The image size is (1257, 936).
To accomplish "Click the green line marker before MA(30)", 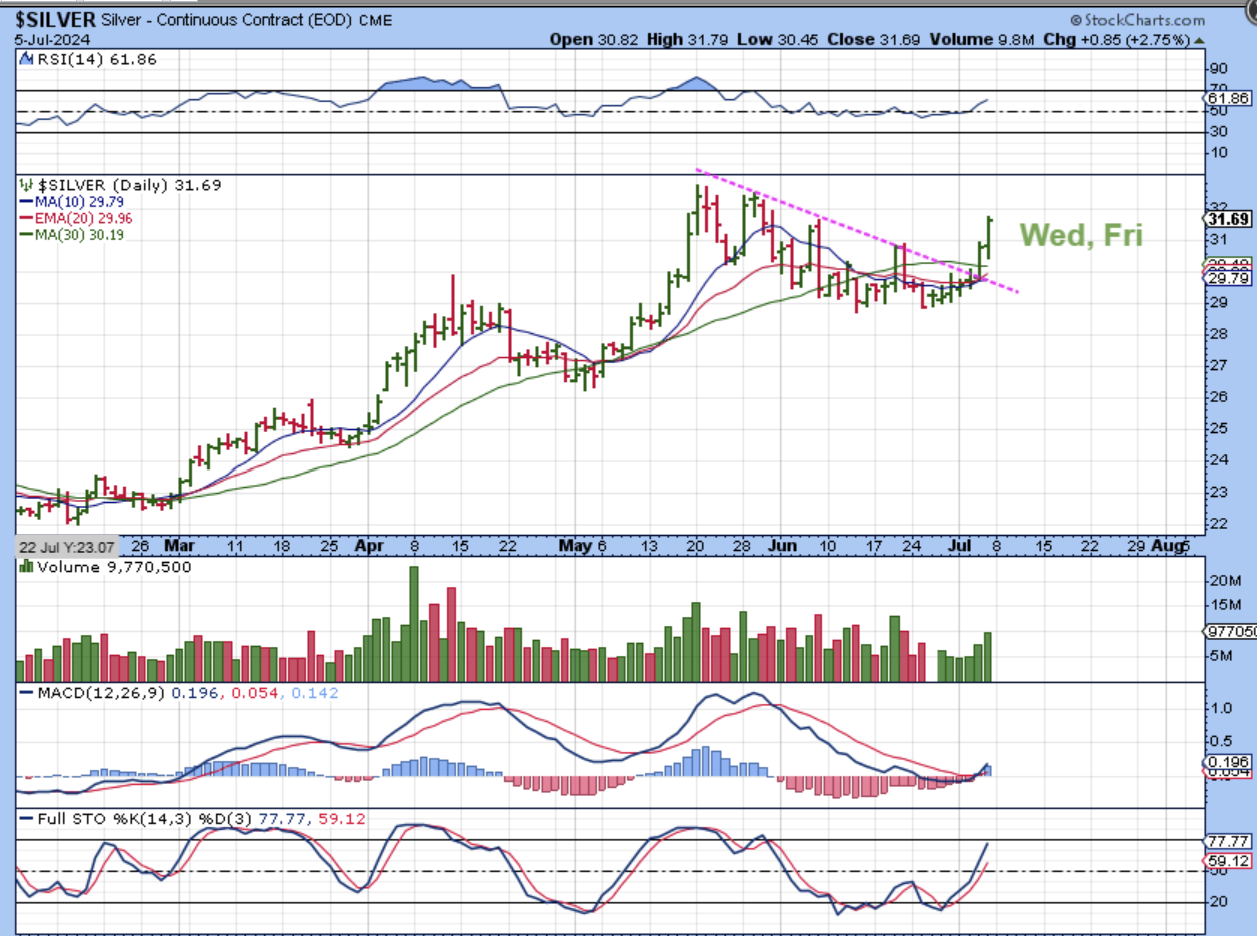I will [25, 234].
